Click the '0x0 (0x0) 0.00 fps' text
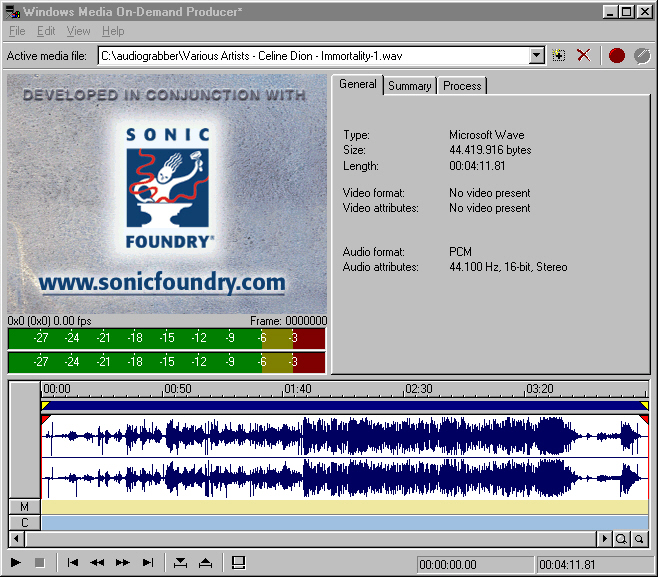The image size is (658, 577). pyautogui.click(x=50, y=321)
